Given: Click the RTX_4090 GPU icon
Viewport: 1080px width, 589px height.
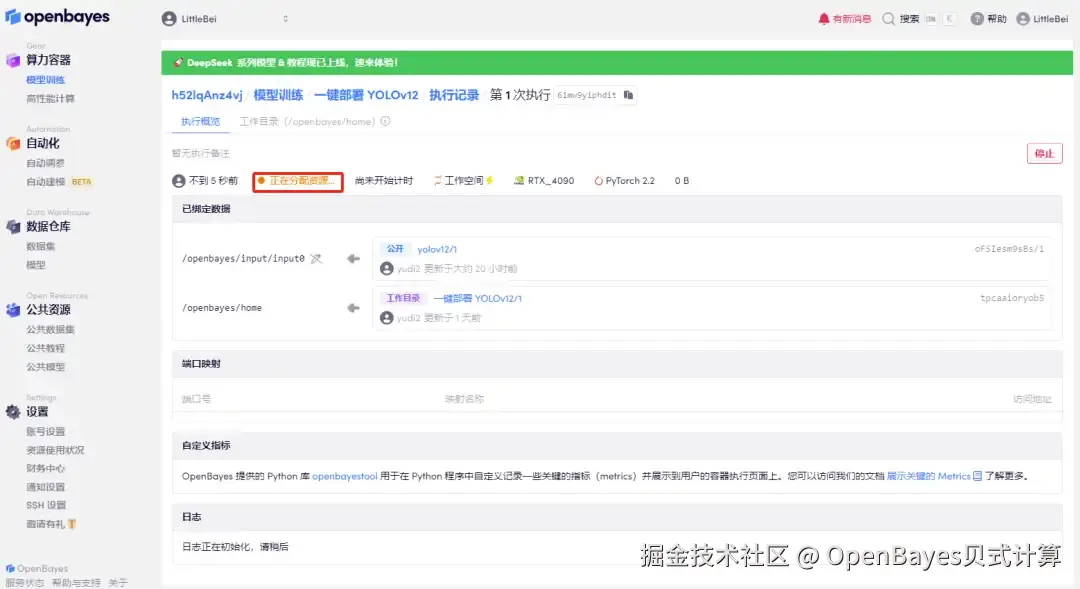Looking at the screenshot, I should pyautogui.click(x=519, y=180).
